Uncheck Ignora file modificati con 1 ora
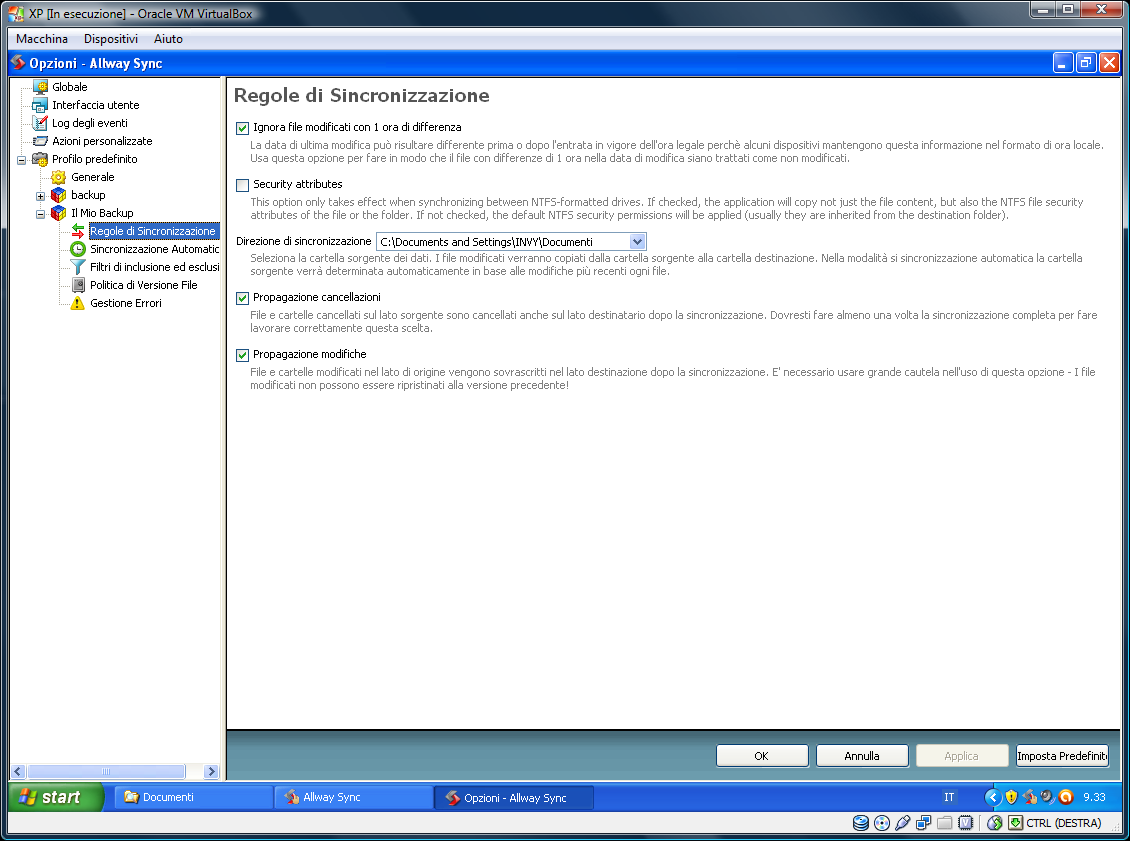Image resolution: width=1130 pixels, height=841 pixels. coord(243,128)
